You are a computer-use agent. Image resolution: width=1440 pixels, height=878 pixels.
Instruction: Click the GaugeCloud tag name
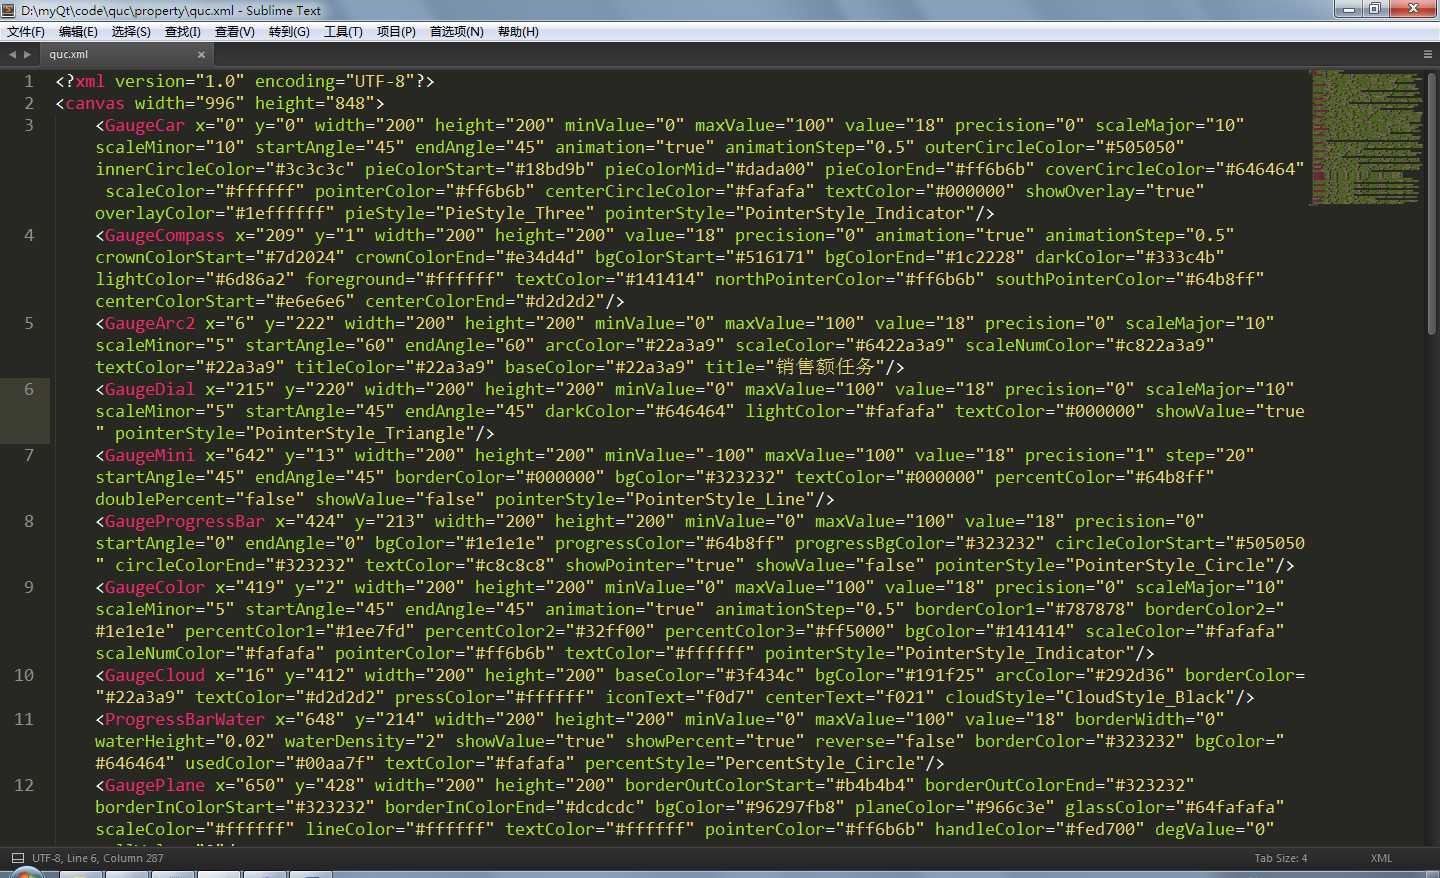(x=155, y=675)
